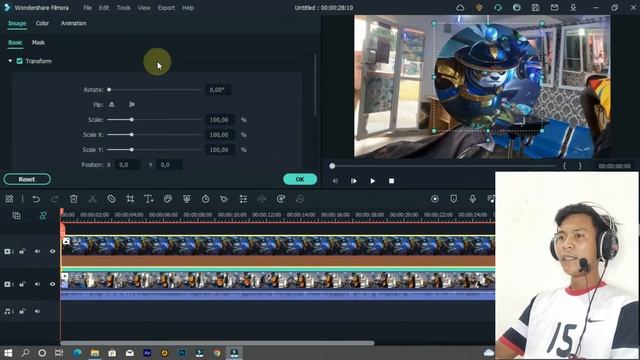Open the Edit menu
This screenshot has width=640, height=360.
click(104, 8)
